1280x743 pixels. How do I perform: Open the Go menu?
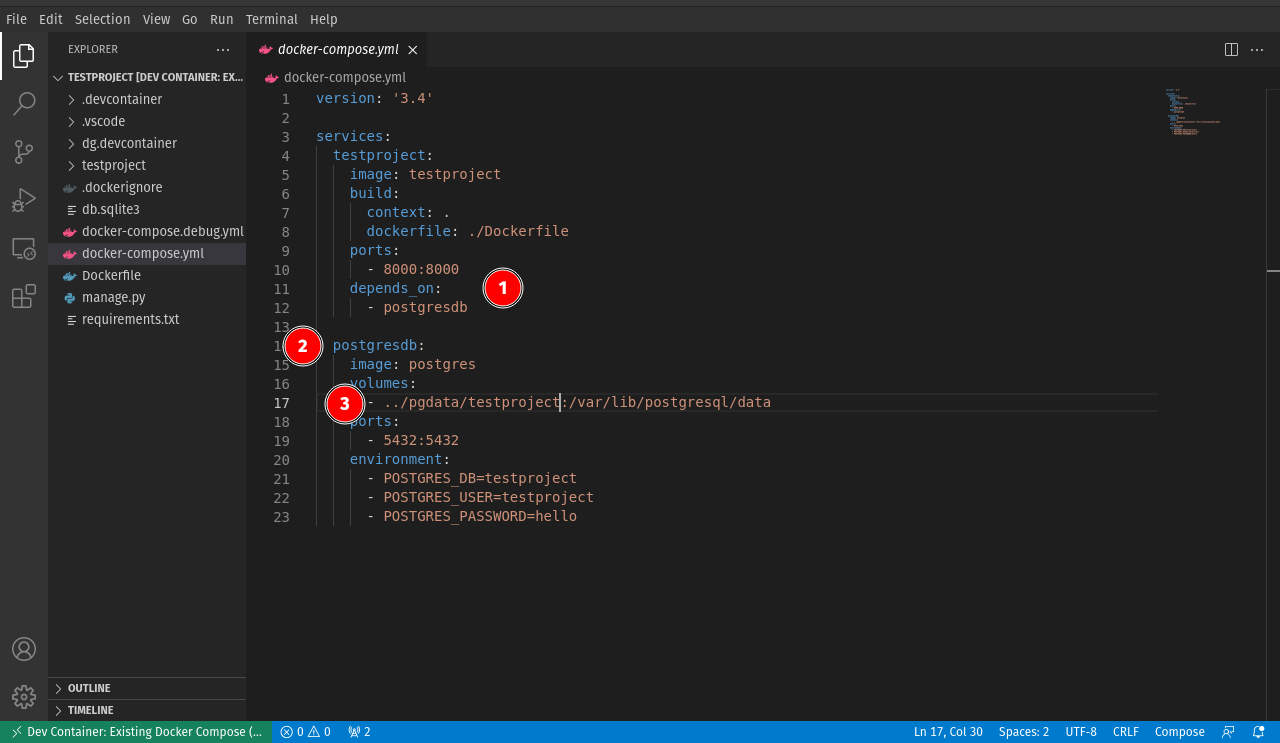click(x=190, y=19)
